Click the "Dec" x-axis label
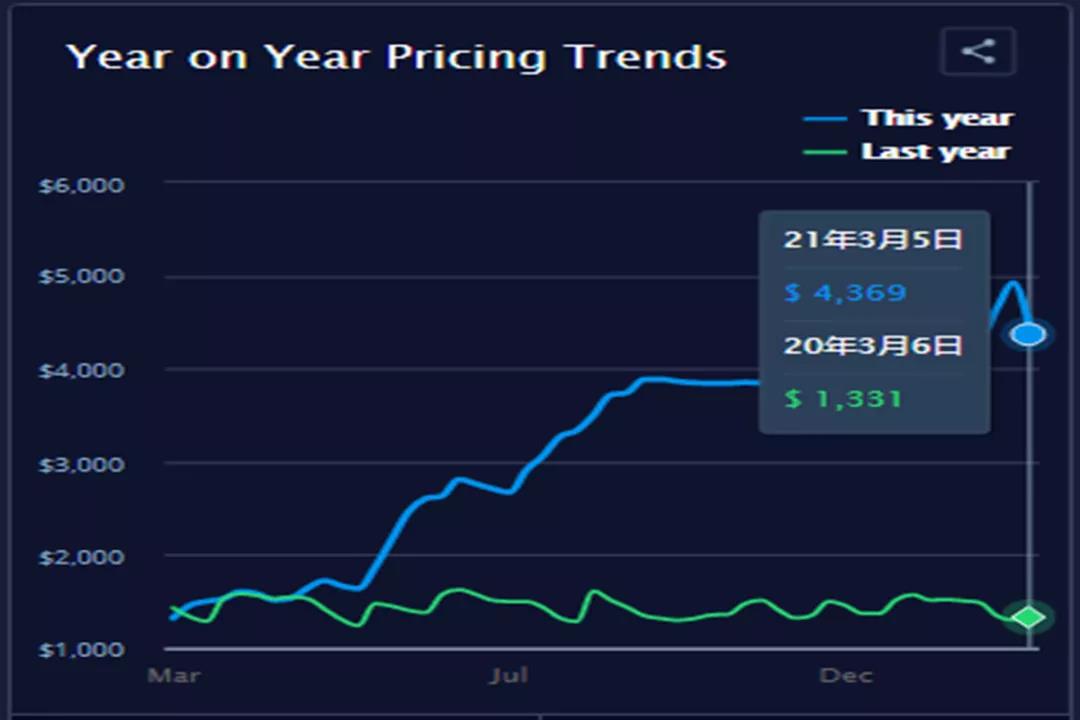Image resolution: width=1080 pixels, height=720 pixels. coord(846,676)
